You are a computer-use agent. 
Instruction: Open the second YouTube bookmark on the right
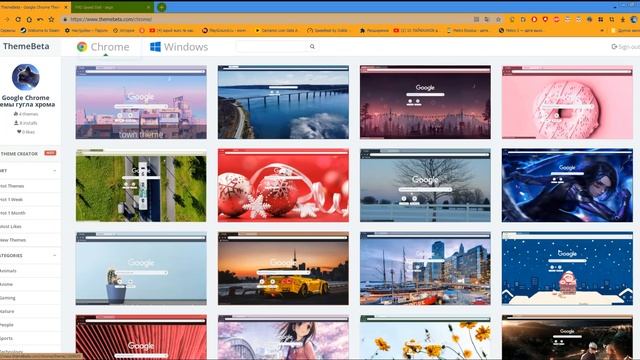[x=416, y=30]
